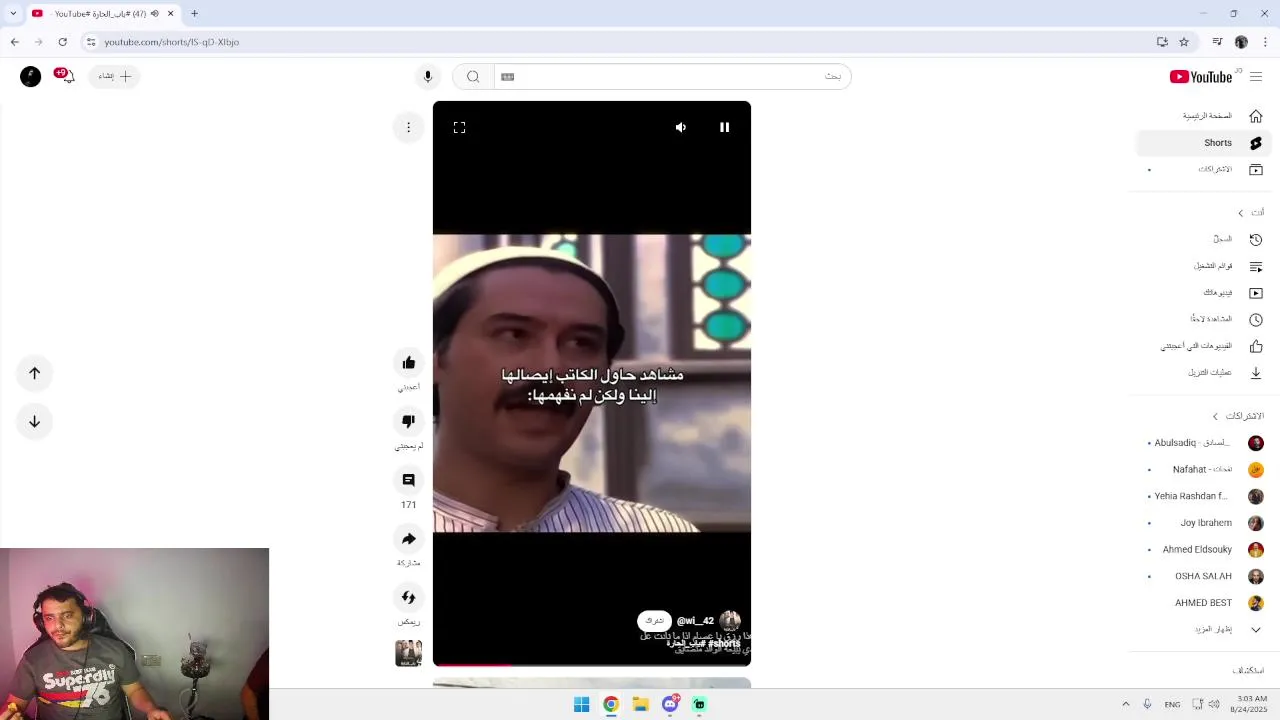
Task: Open the 171 comments panel
Action: pyautogui.click(x=408, y=480)
